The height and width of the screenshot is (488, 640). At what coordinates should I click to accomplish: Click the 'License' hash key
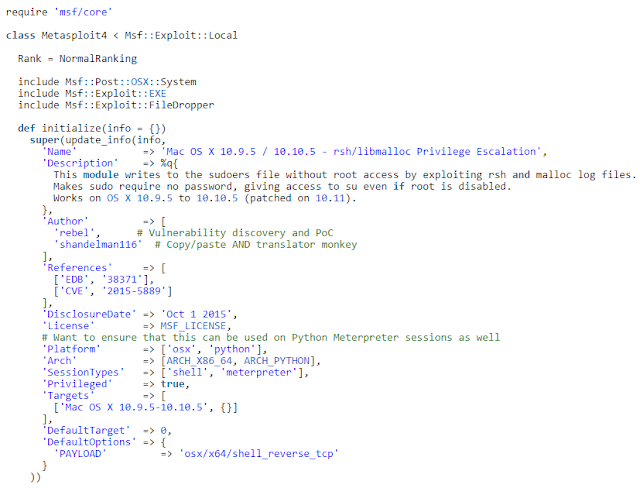click(68, 326)
